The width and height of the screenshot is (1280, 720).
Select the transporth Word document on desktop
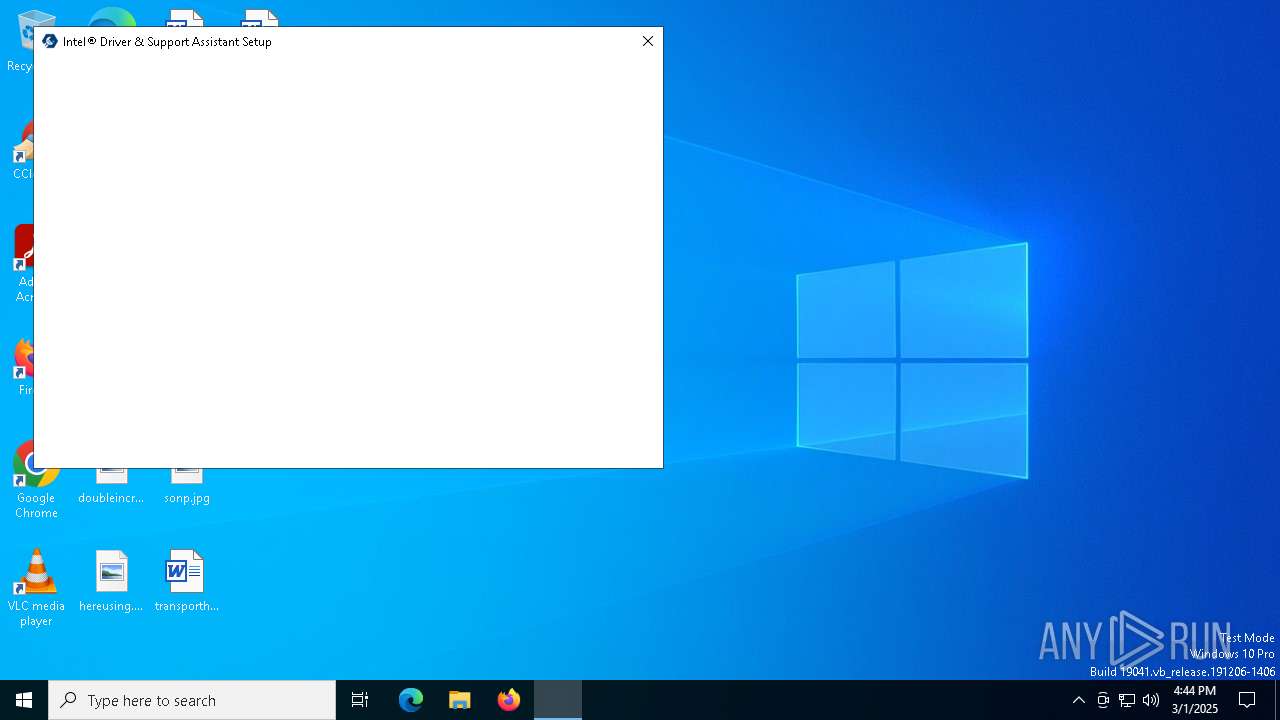pos(186,581)
